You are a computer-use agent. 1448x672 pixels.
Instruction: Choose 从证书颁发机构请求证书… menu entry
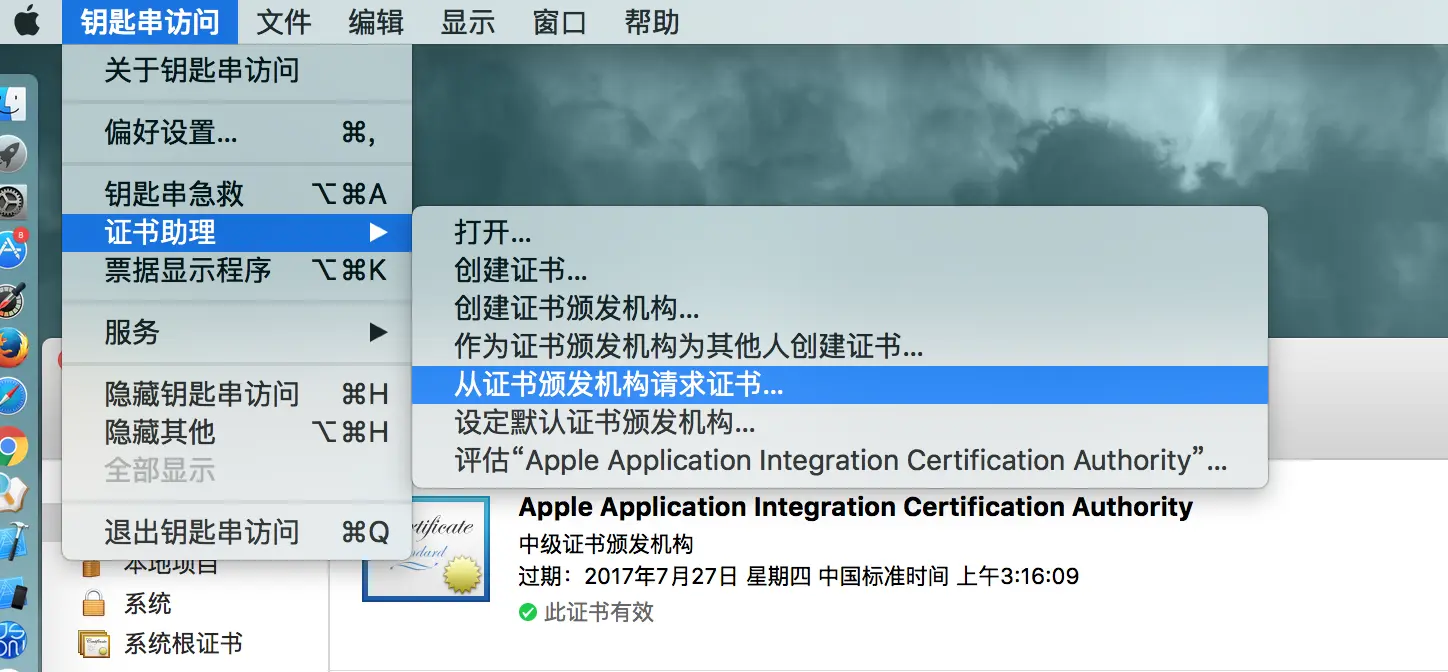pos(840,385)
